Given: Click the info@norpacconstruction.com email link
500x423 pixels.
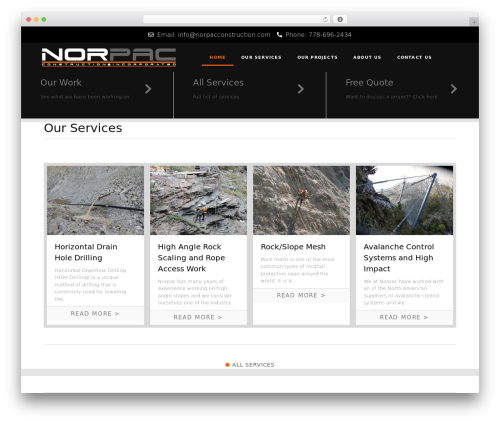Looking at the screenshot, I should 224,35.
